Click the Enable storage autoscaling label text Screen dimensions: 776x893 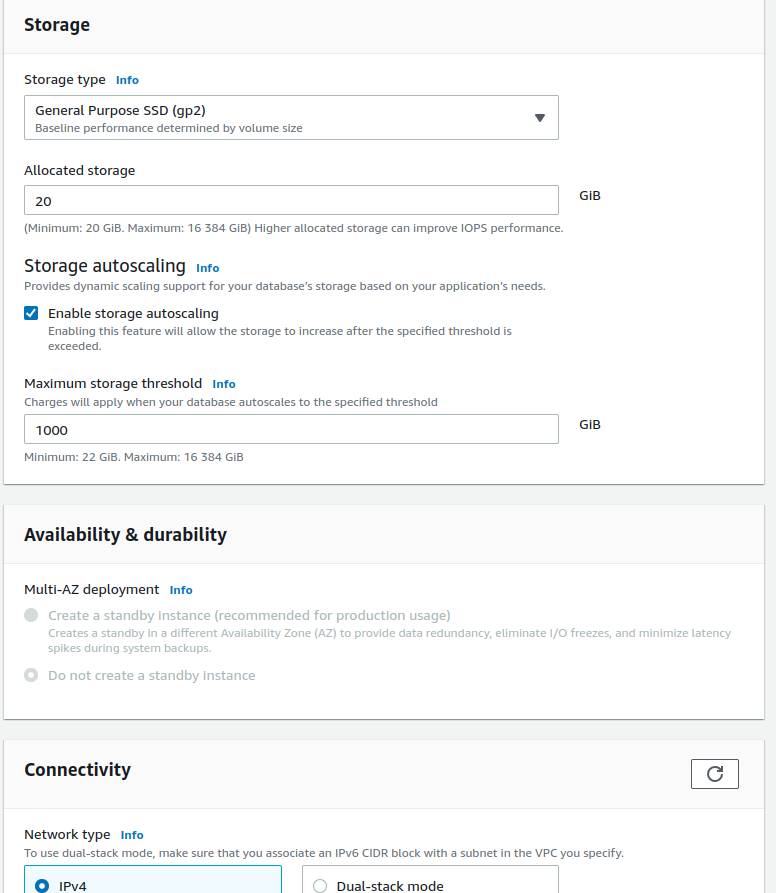click(x=133, y=313)
